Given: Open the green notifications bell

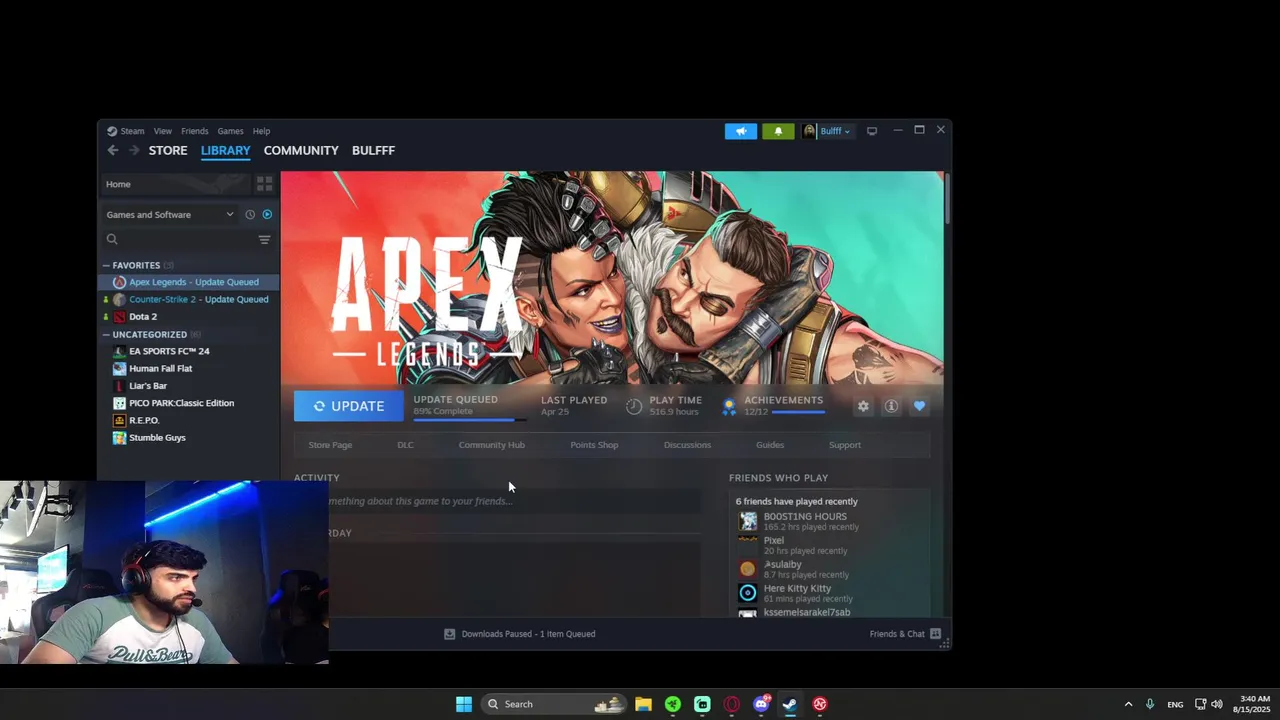Looking at the screenshot, I should click(x=778, y=131).
